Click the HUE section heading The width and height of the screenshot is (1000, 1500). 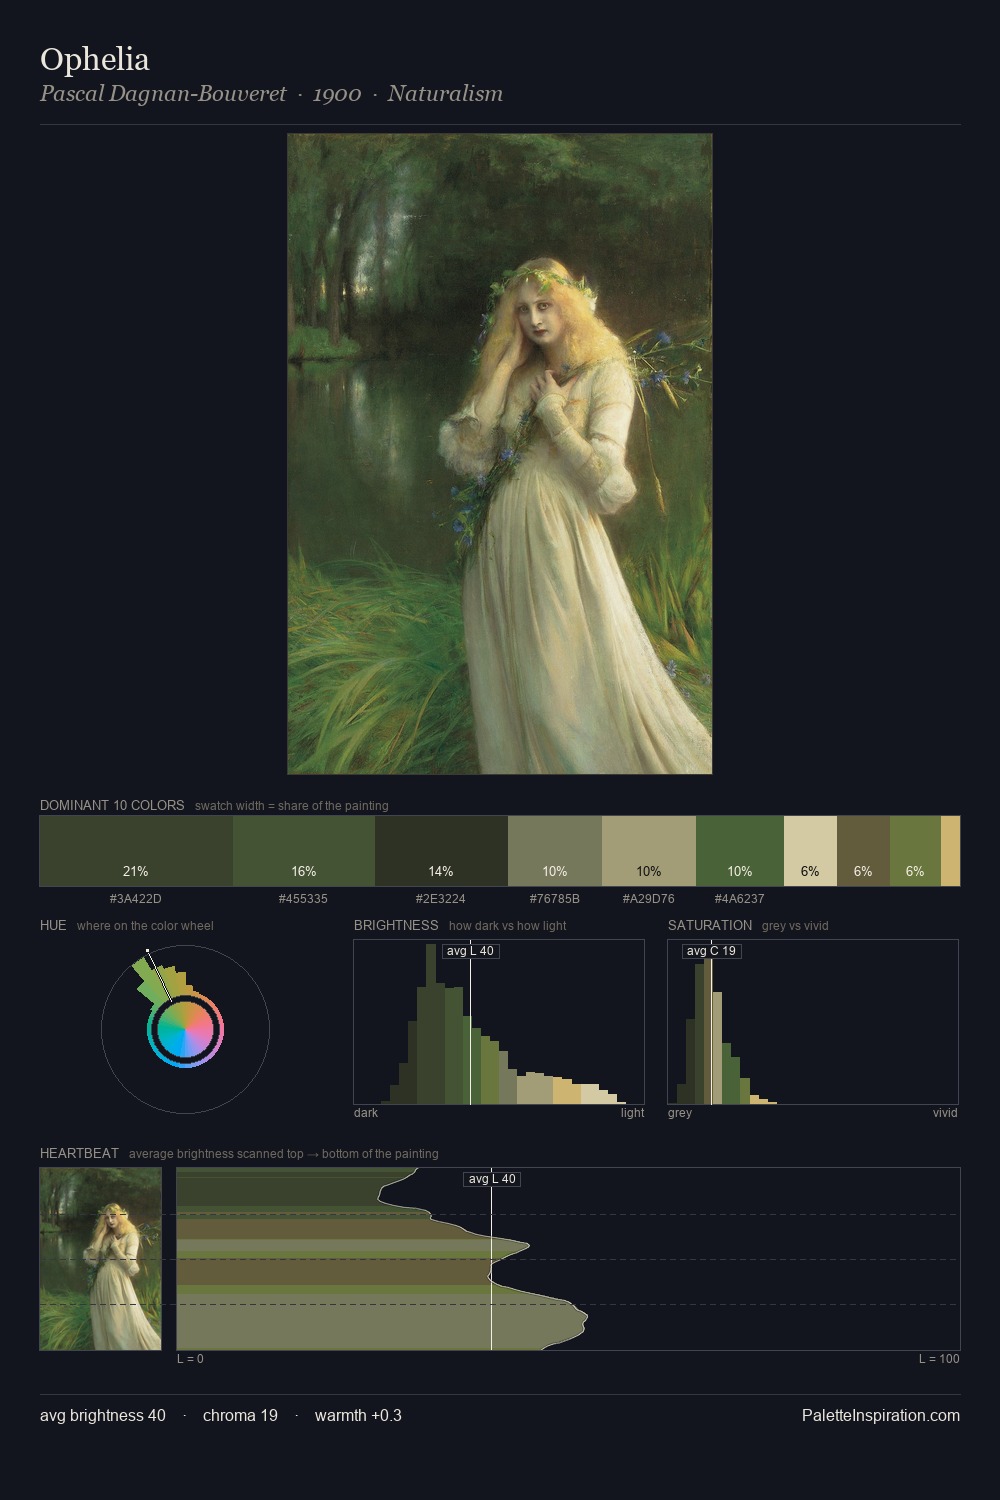tap(53, 925)
